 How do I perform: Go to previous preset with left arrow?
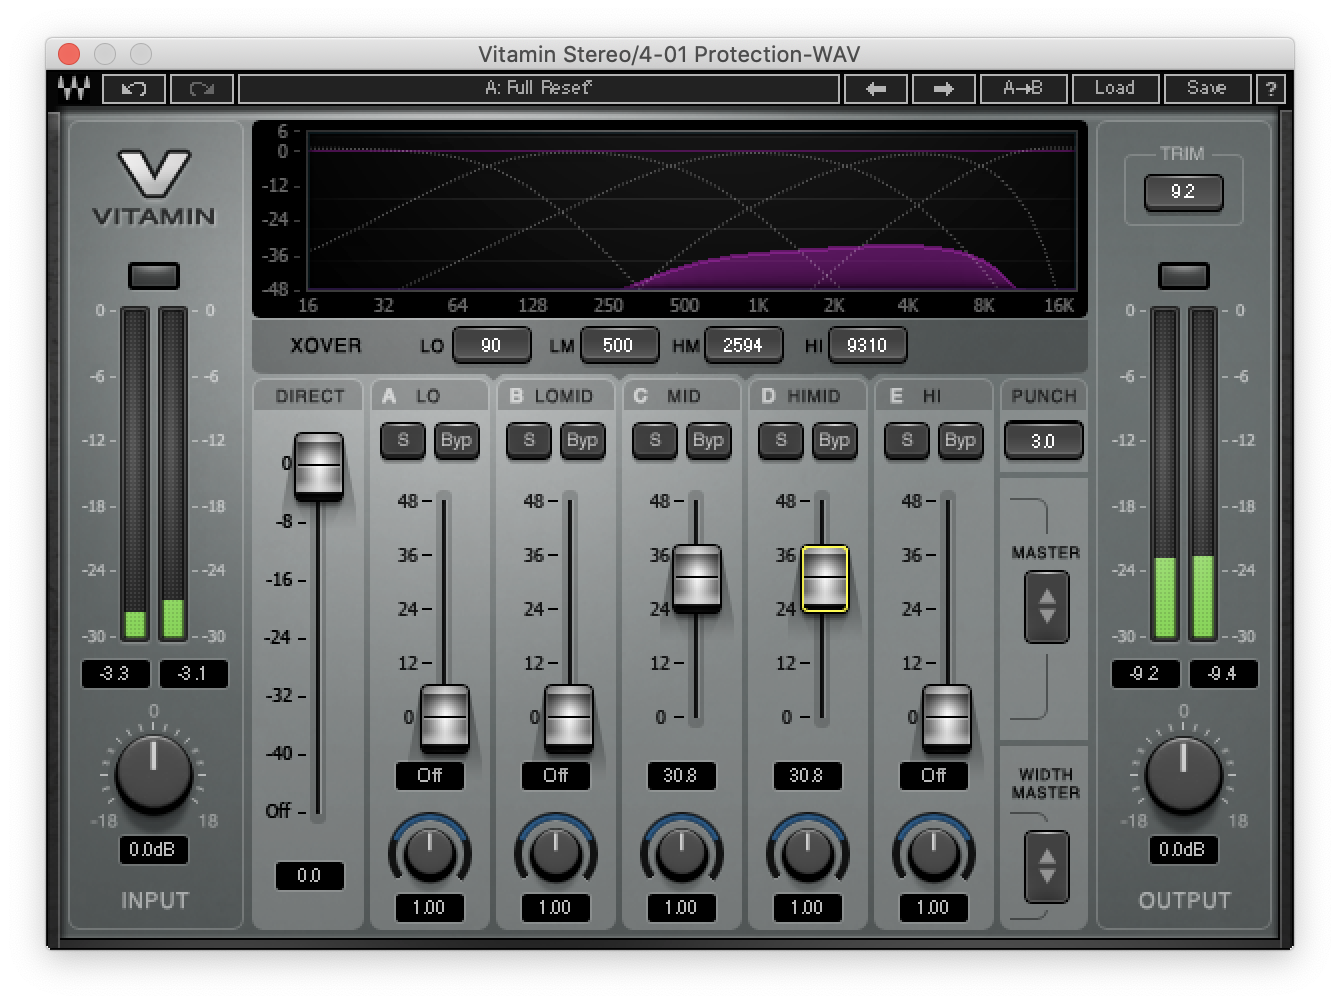[x=876, y=88]
